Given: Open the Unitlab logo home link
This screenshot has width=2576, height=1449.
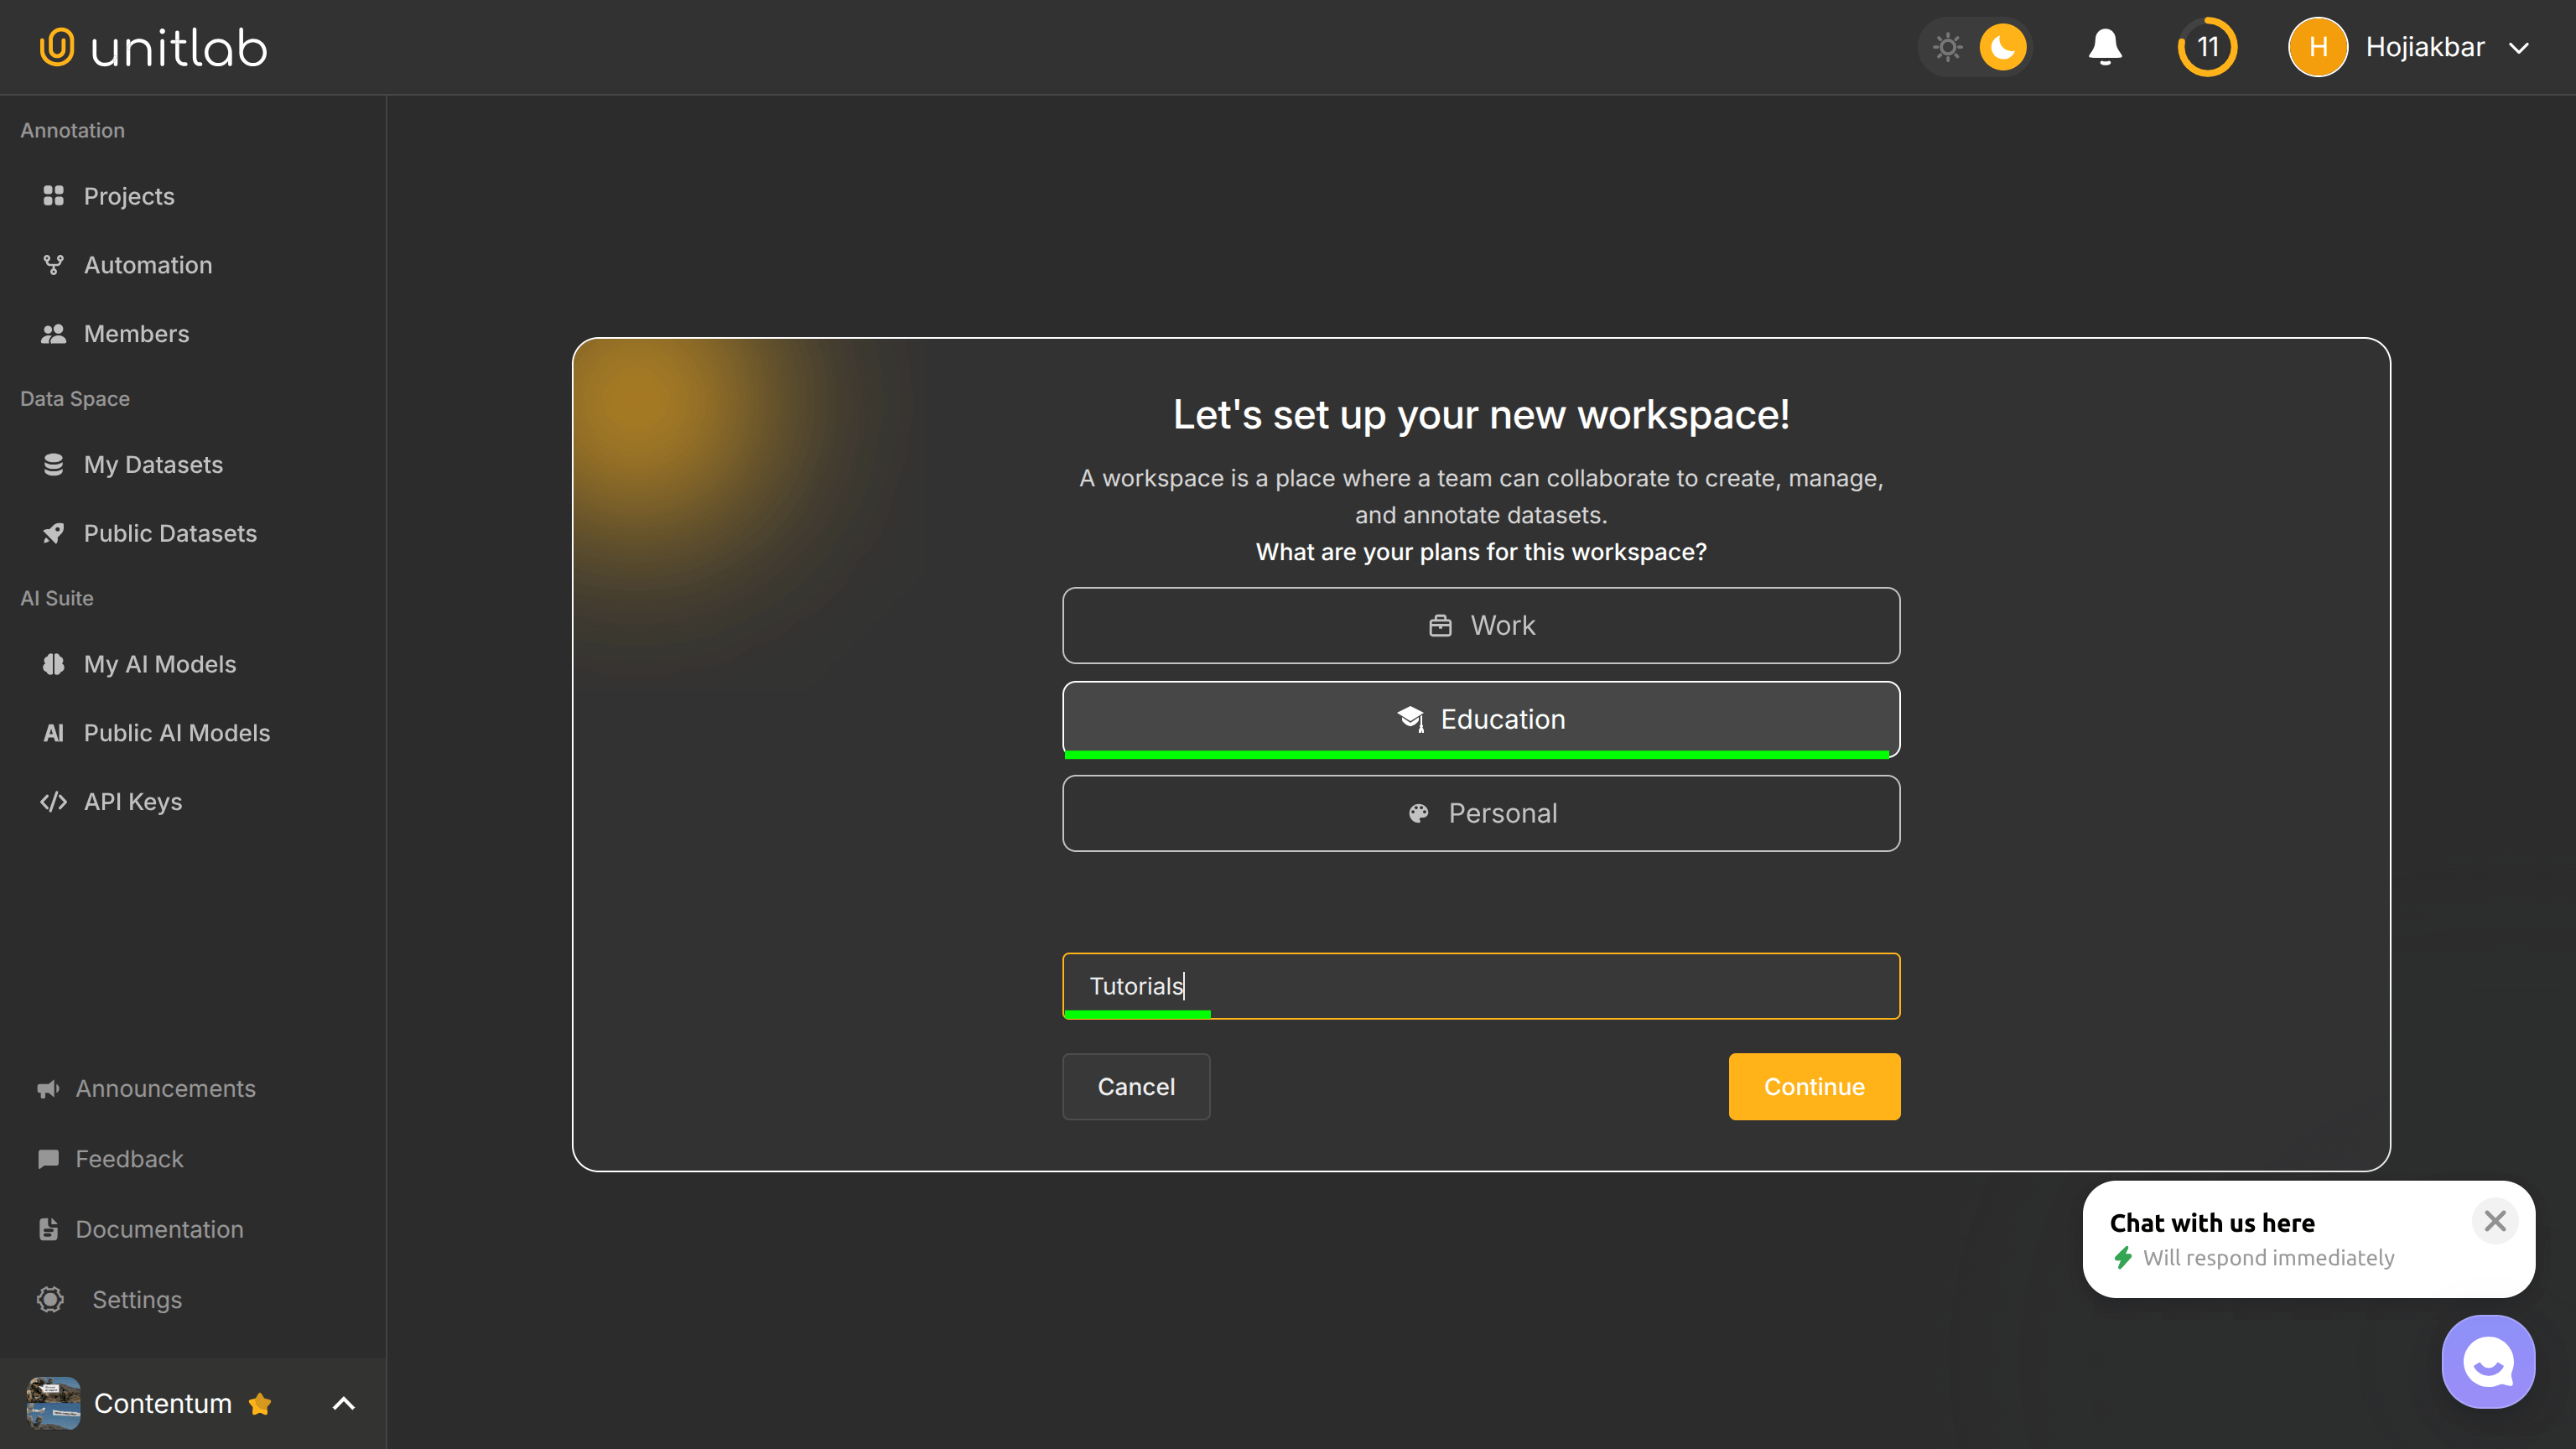Looking at the screenshot, I should 152,46.
